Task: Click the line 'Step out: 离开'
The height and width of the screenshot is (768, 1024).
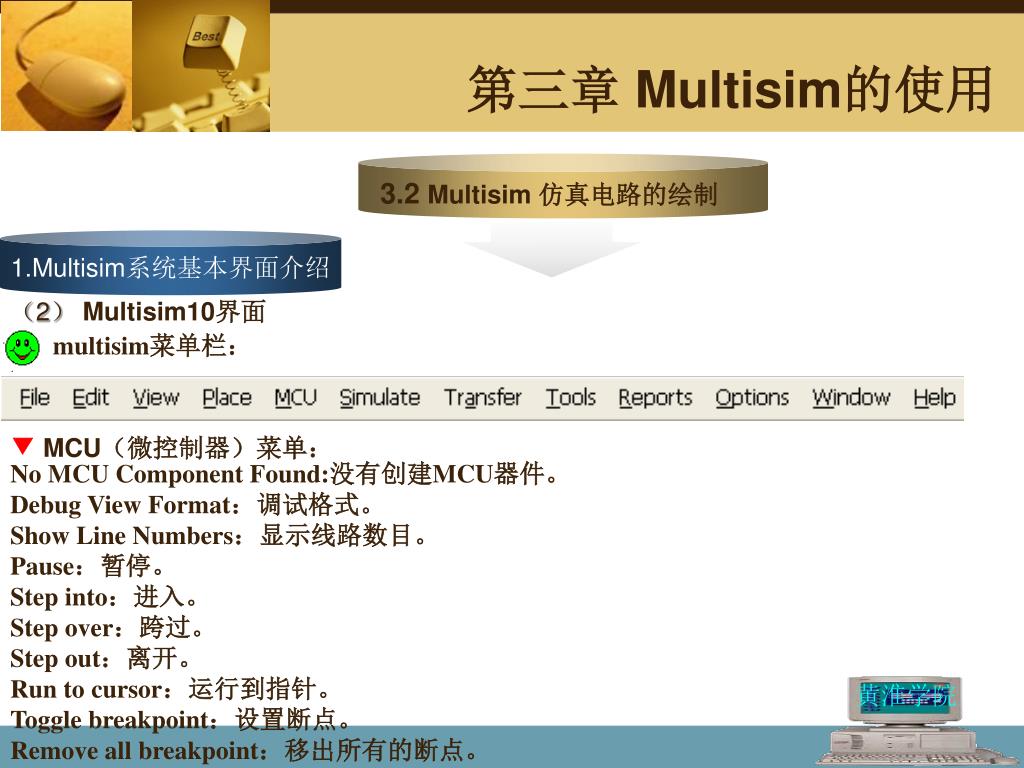Action: (101, 658)
